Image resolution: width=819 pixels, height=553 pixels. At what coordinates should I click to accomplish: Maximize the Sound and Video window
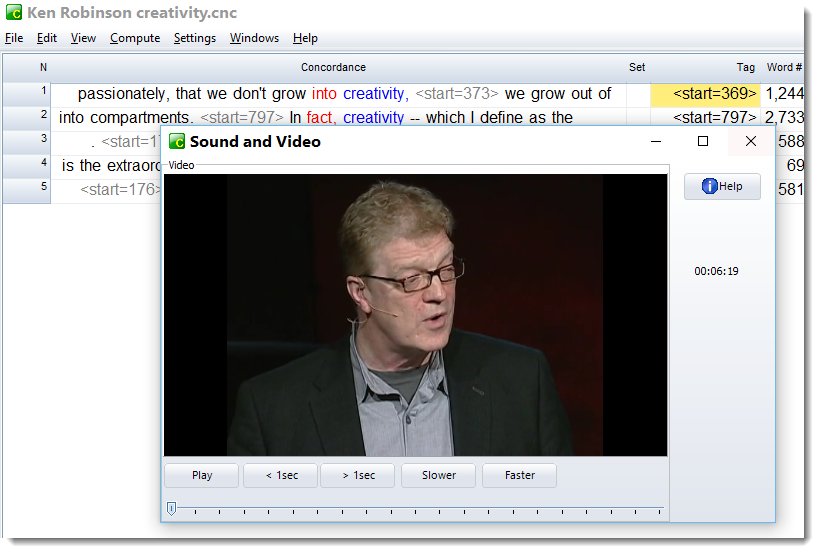[703, 142]
